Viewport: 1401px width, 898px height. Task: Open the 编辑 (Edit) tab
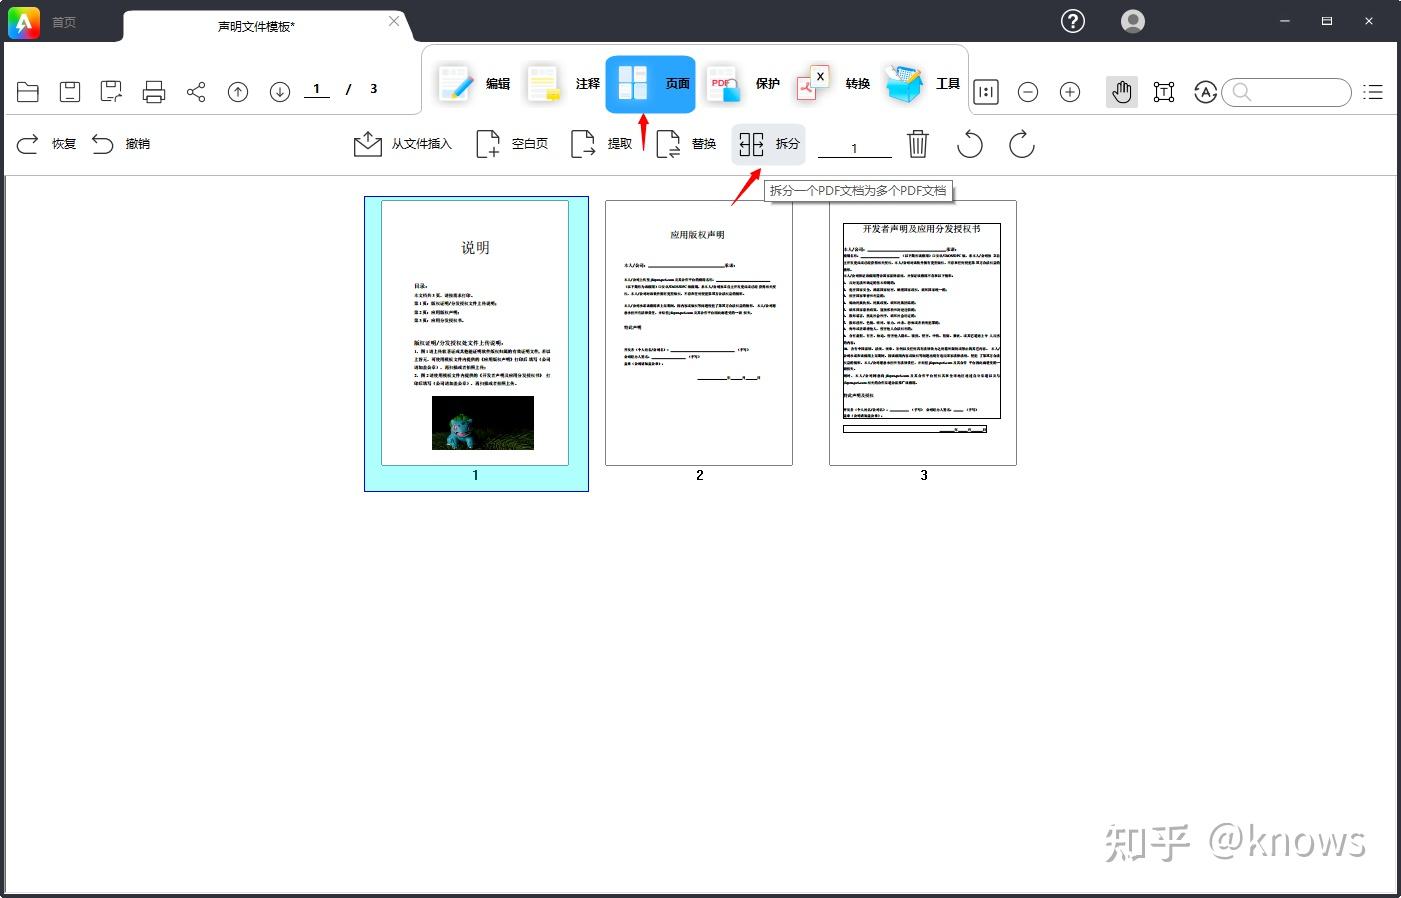(475, 84)
